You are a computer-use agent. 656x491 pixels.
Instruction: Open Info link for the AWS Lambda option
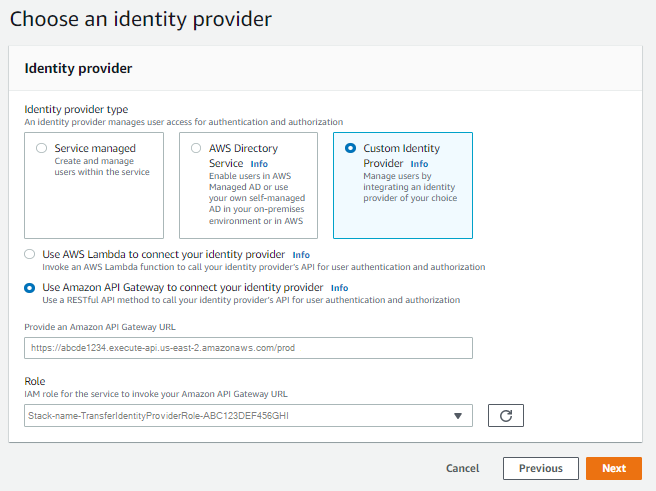(x=301, y=255)
